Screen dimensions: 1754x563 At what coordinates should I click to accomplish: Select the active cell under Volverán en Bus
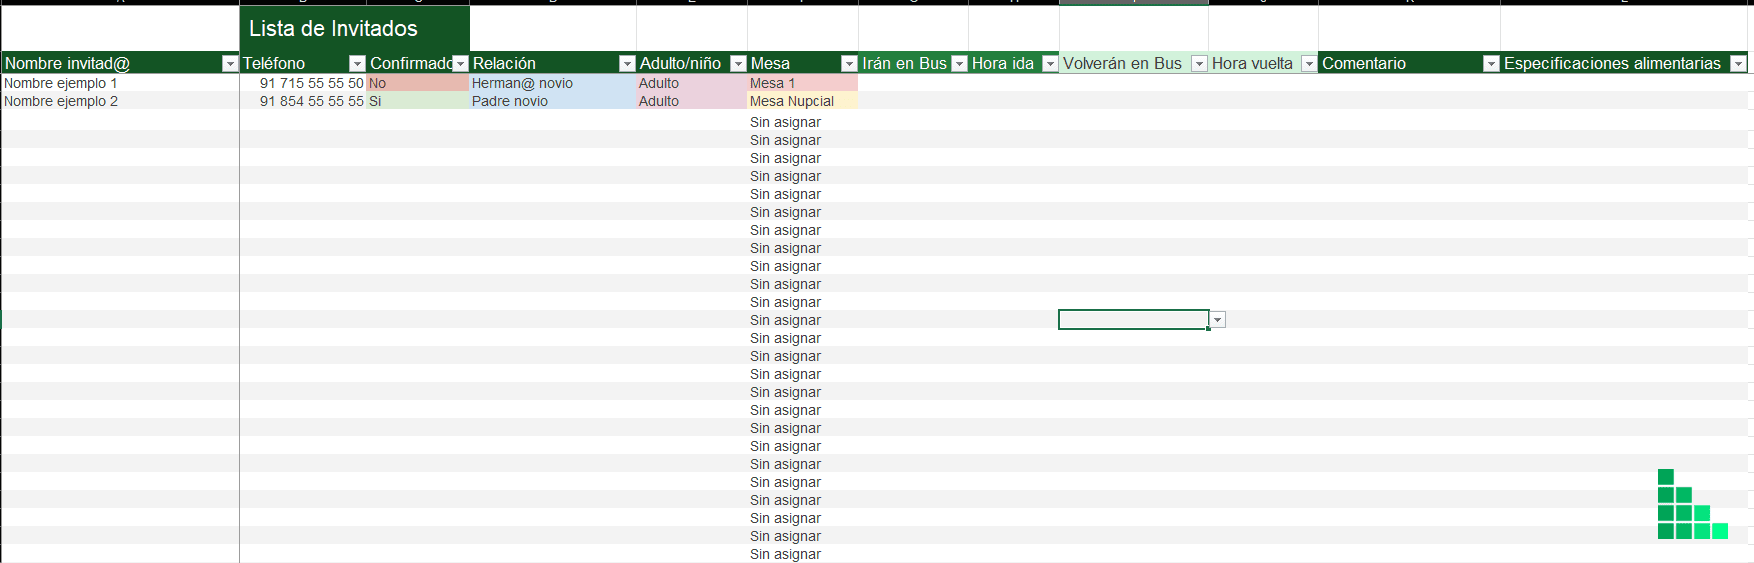click(1134, 320)
